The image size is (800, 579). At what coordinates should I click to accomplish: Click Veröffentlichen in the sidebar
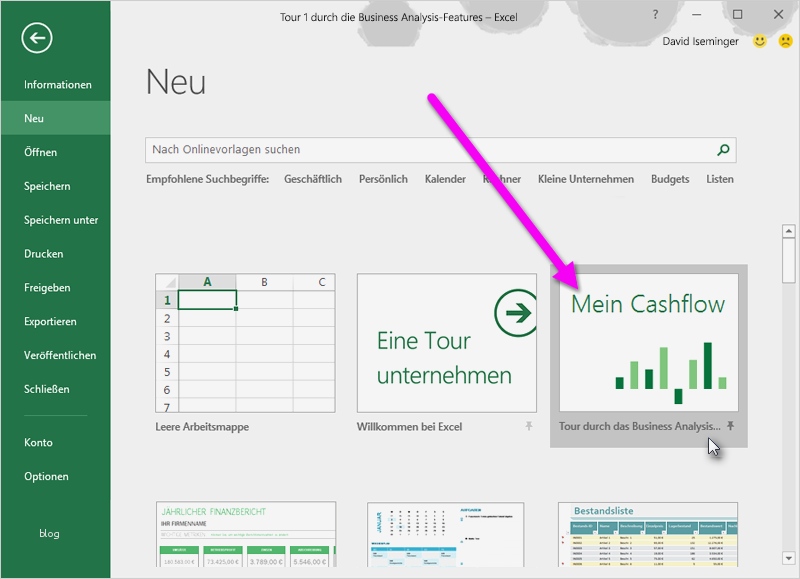point(56,355)
